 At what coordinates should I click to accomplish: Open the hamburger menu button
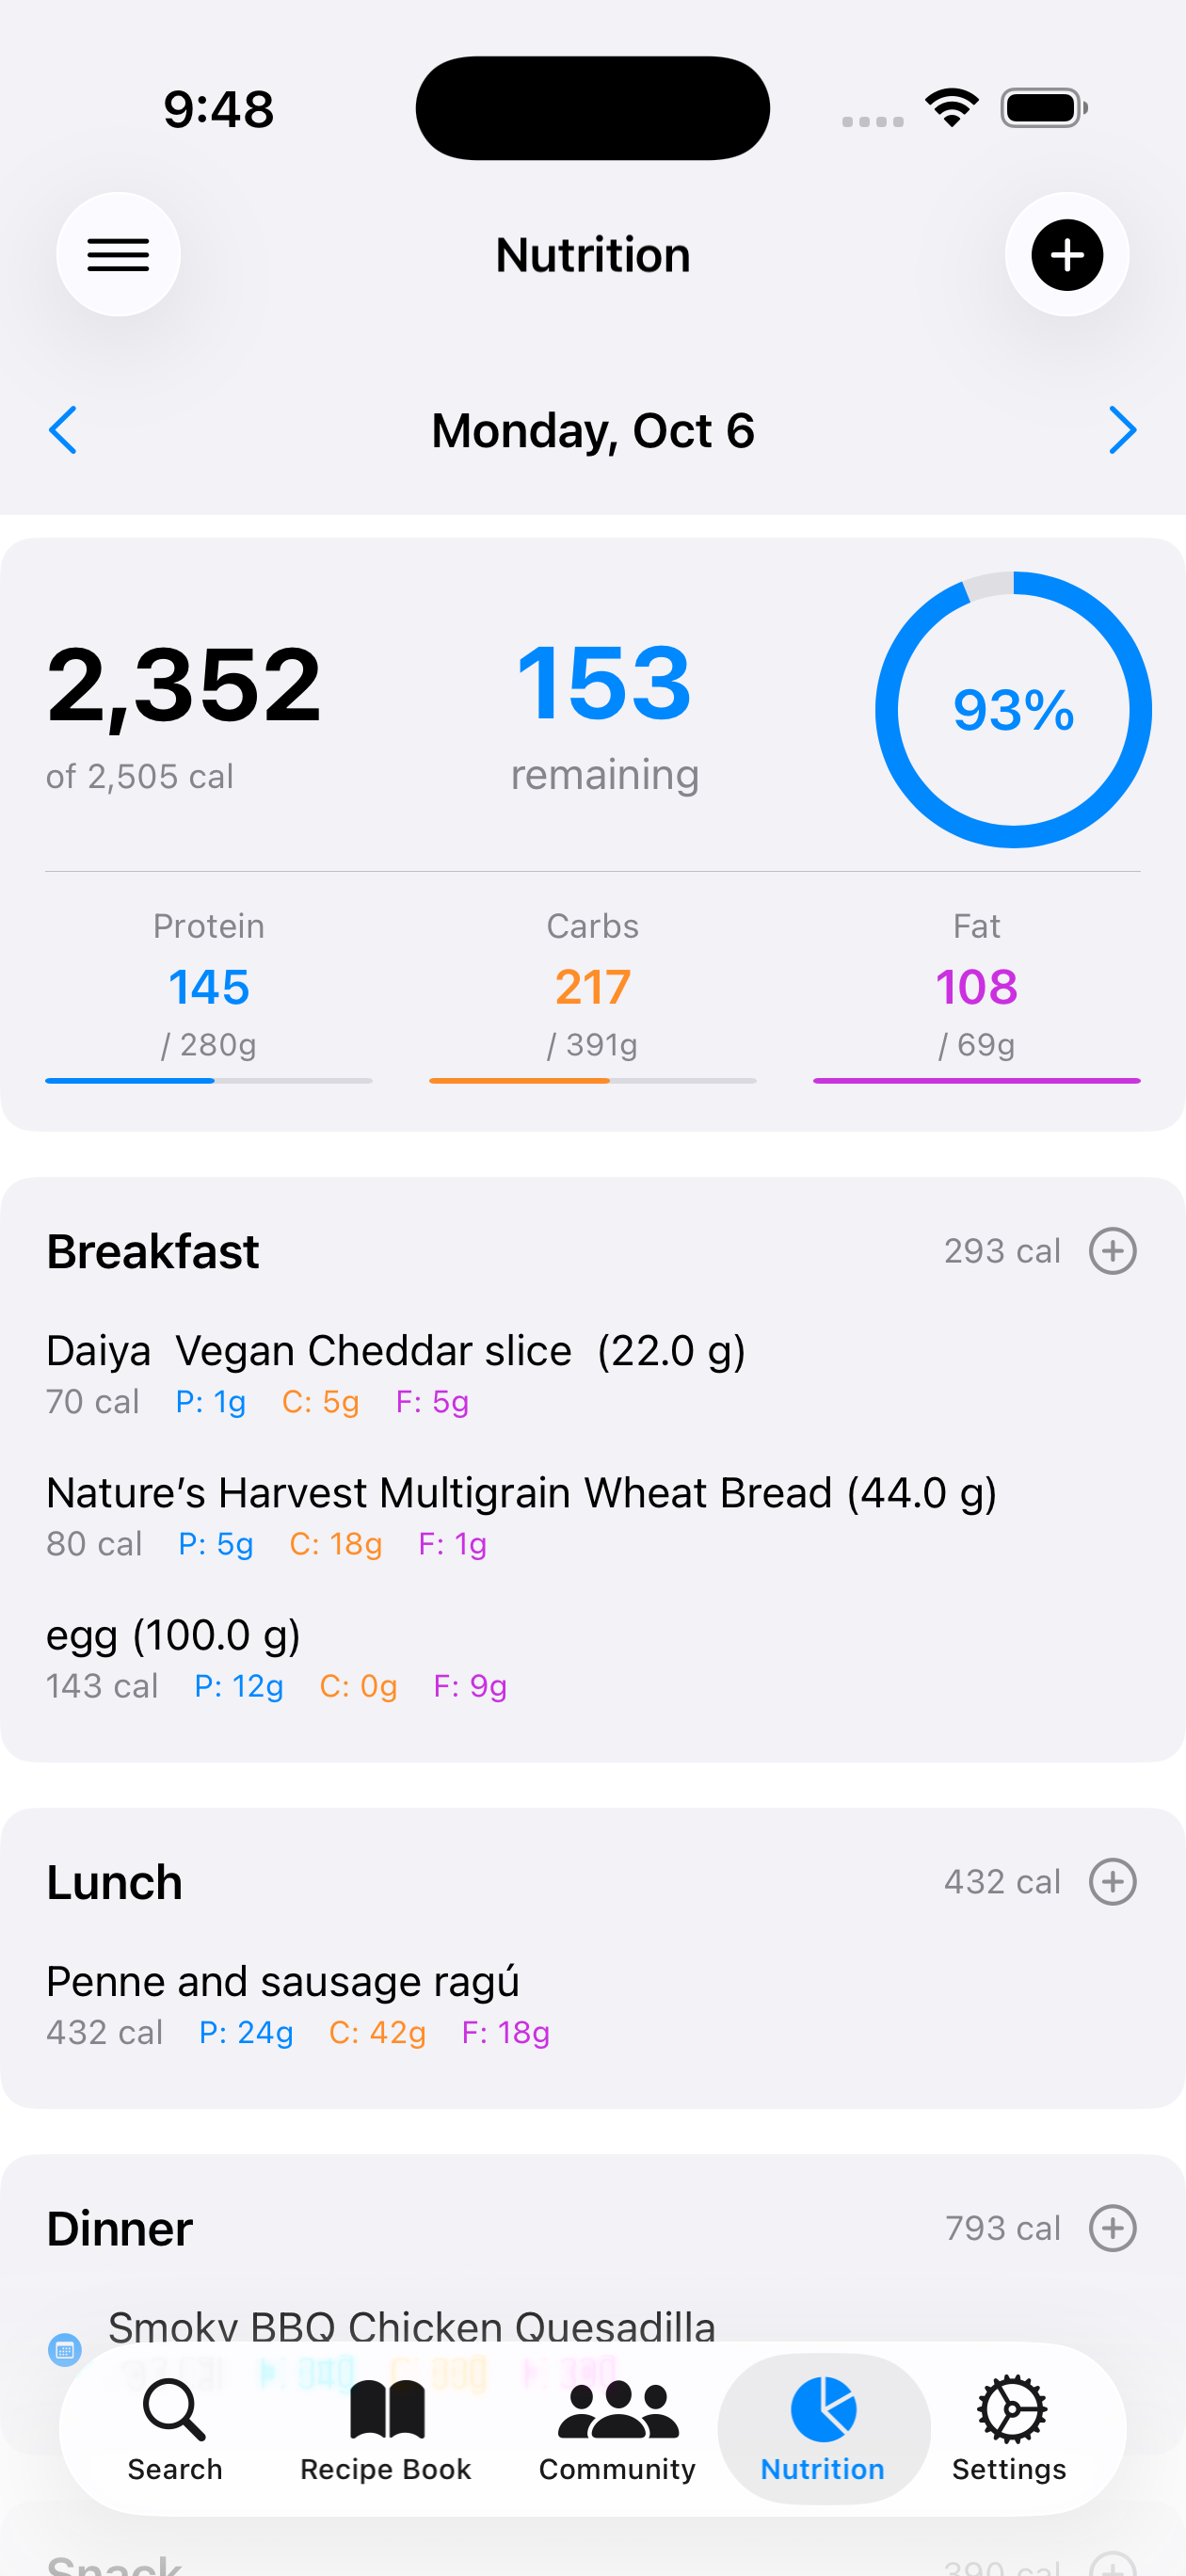click(x=118, y=255)
